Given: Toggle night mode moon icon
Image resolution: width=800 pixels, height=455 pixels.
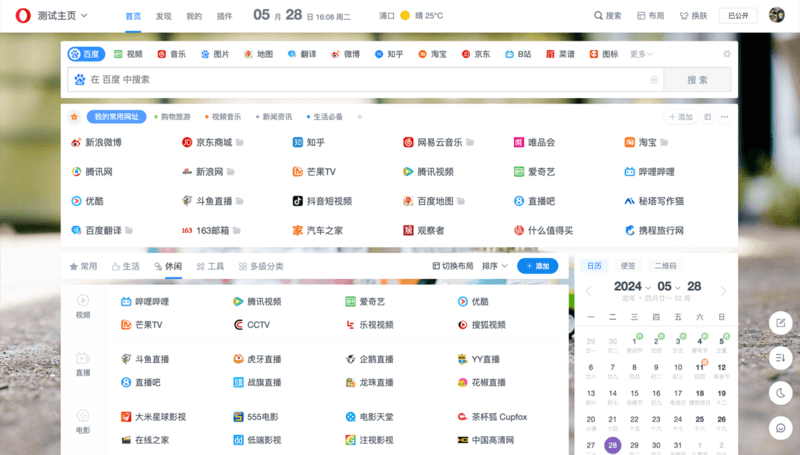Looking at the screenshot, I should click(781, 393).
